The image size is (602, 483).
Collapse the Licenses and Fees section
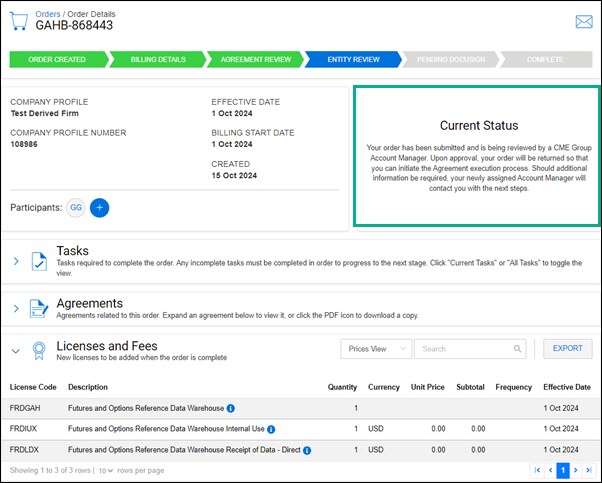click(x=16, y=350)
